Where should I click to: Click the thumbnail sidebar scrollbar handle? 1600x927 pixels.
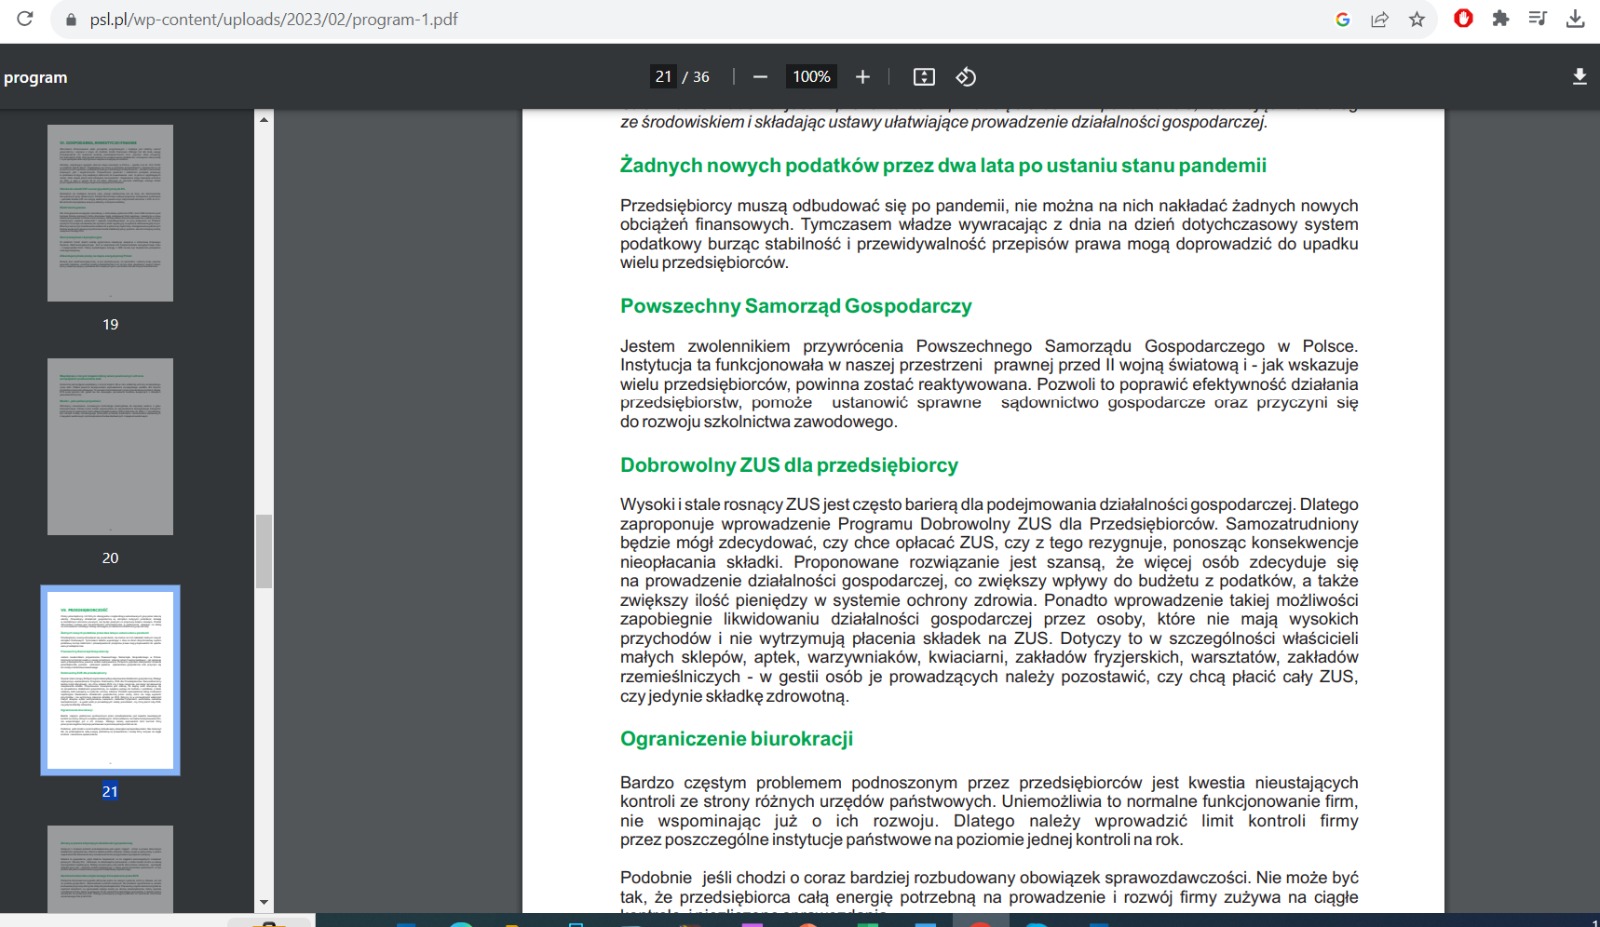[264, 552]
